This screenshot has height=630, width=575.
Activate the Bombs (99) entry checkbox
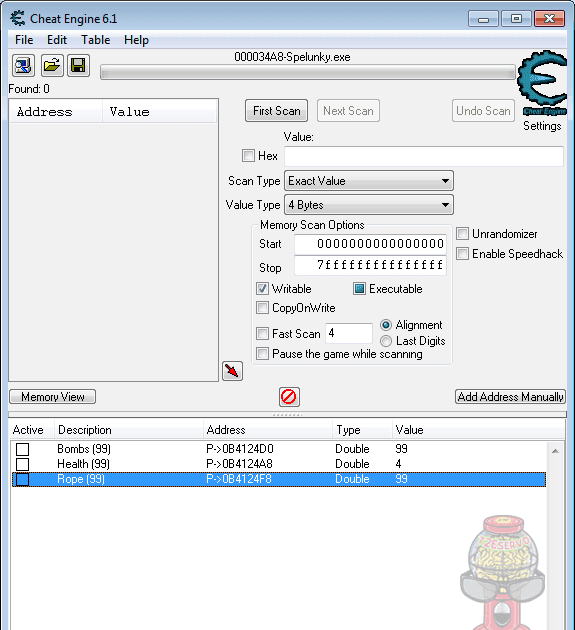[23, 449]
